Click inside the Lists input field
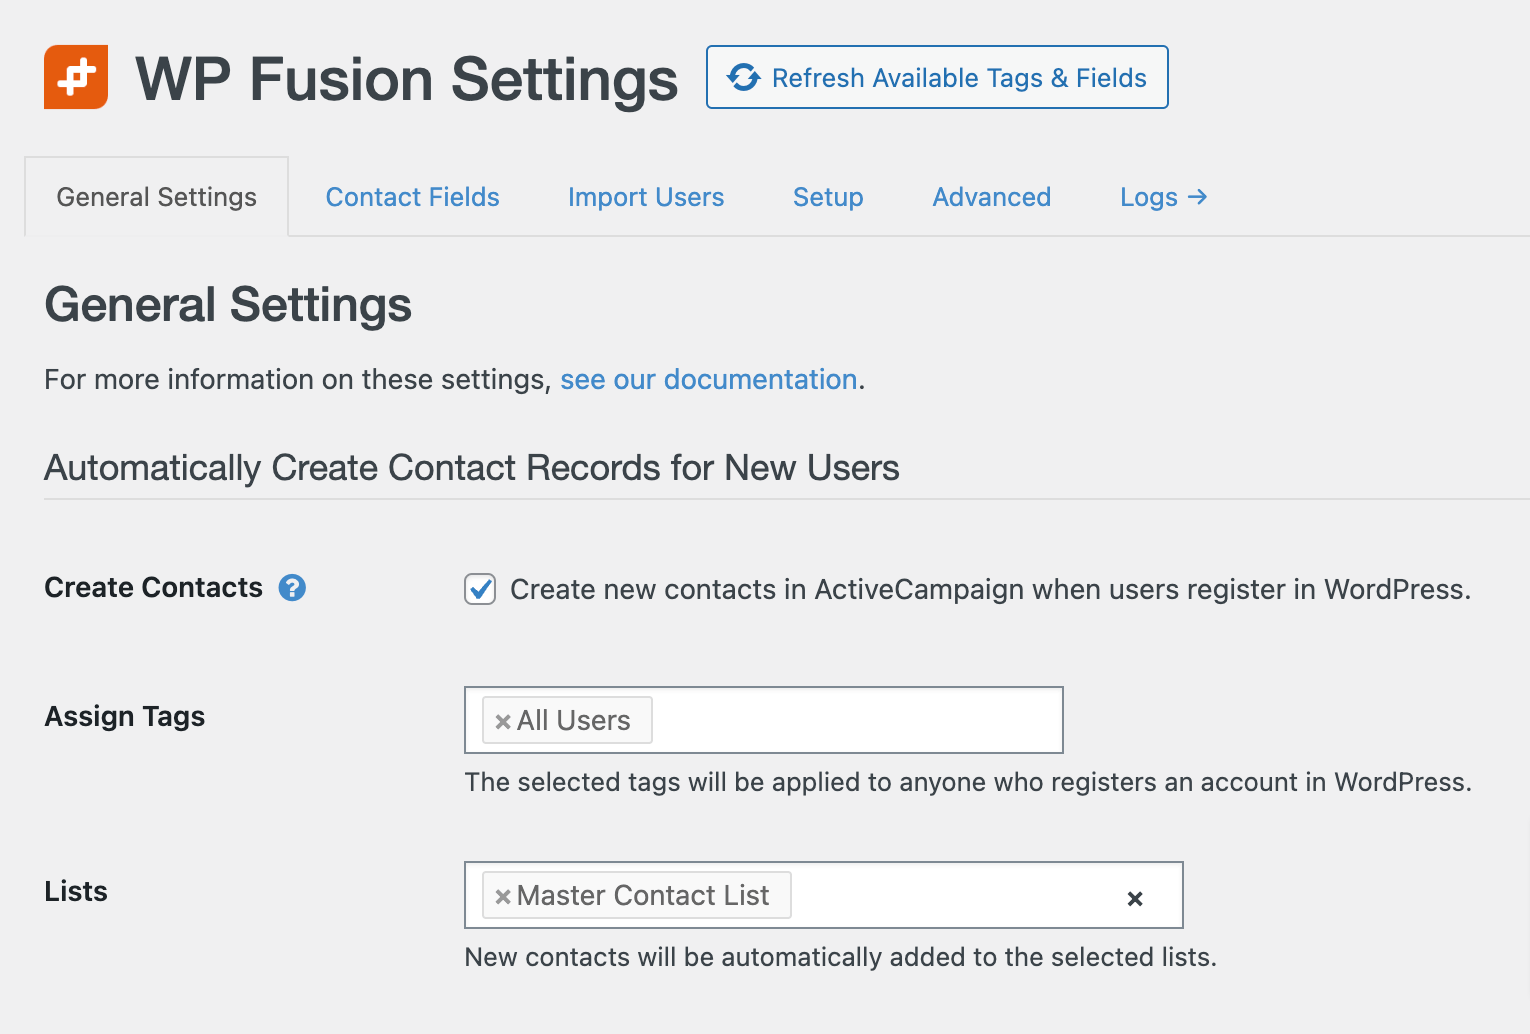The width and height of the screenshot is (1530, 1034). [960, 895]
